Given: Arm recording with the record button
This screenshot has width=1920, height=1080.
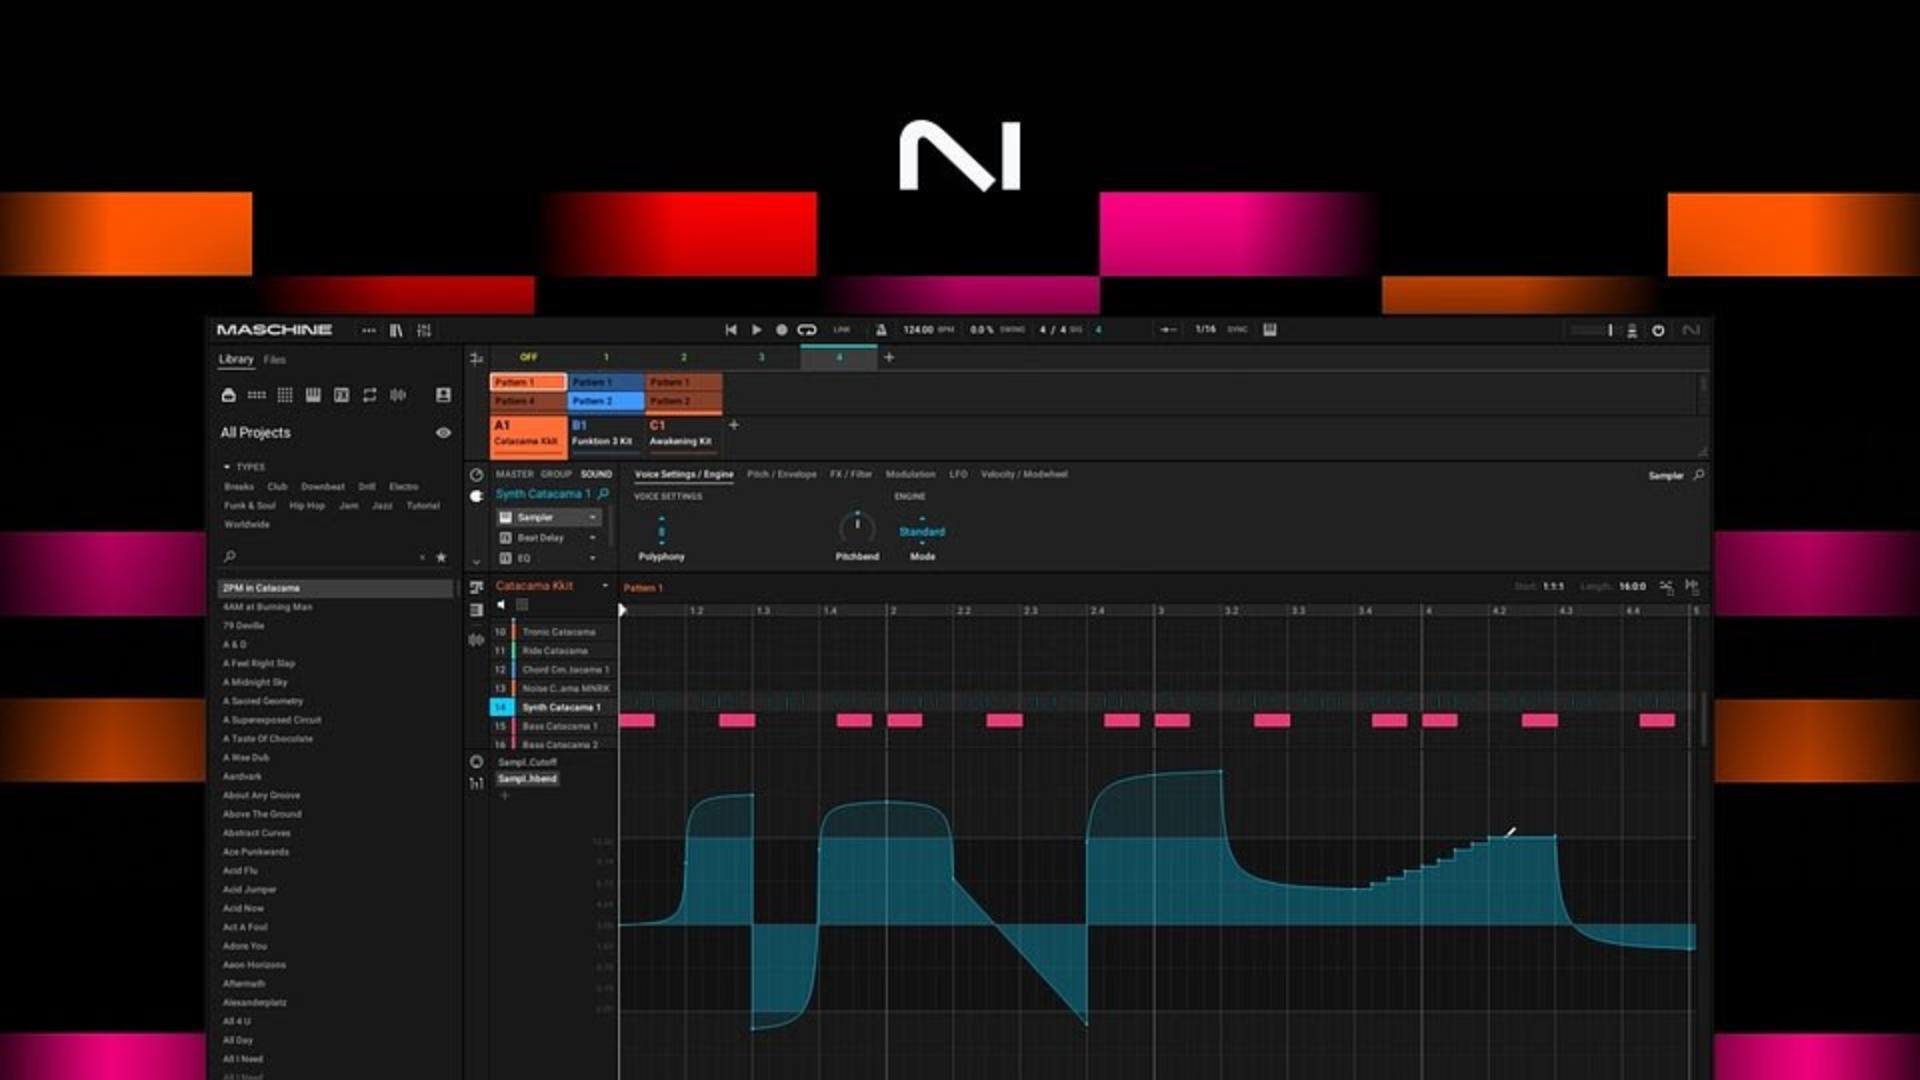Looking at the screenshot, I should point(782,330).
